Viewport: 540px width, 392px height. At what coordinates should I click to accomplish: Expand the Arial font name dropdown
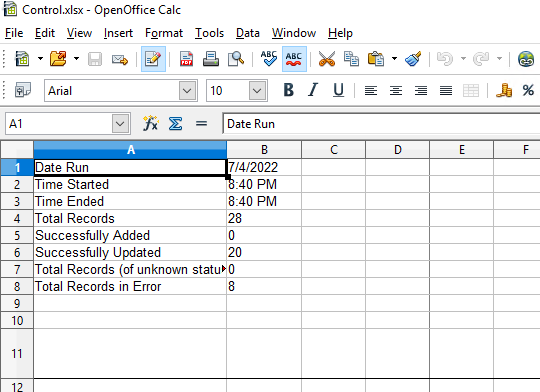(187, 91)
